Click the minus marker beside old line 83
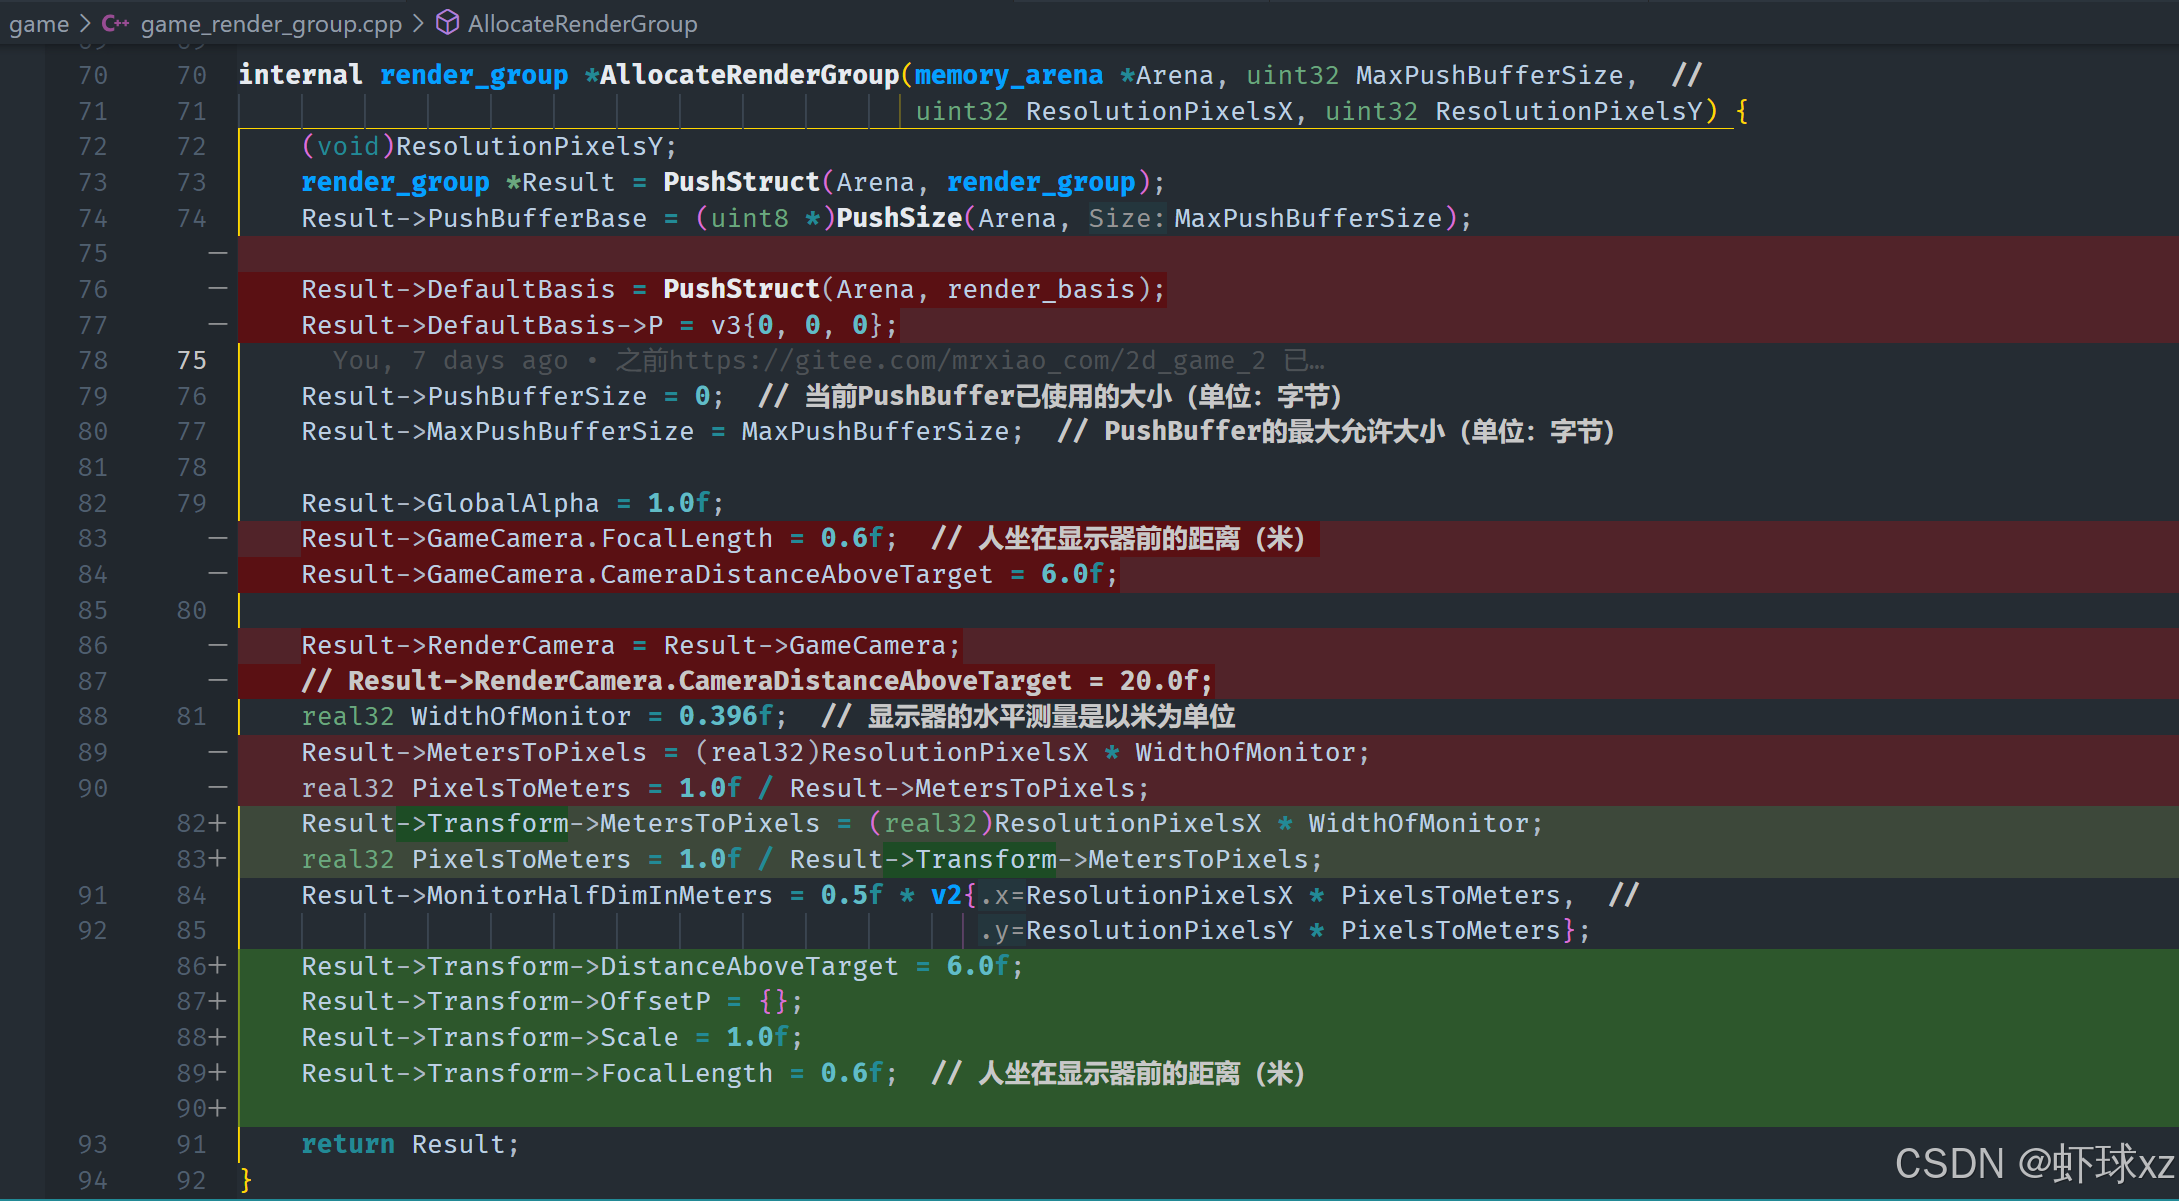The height and width of the screenshot is (1201, 2179). coord(218,538)
